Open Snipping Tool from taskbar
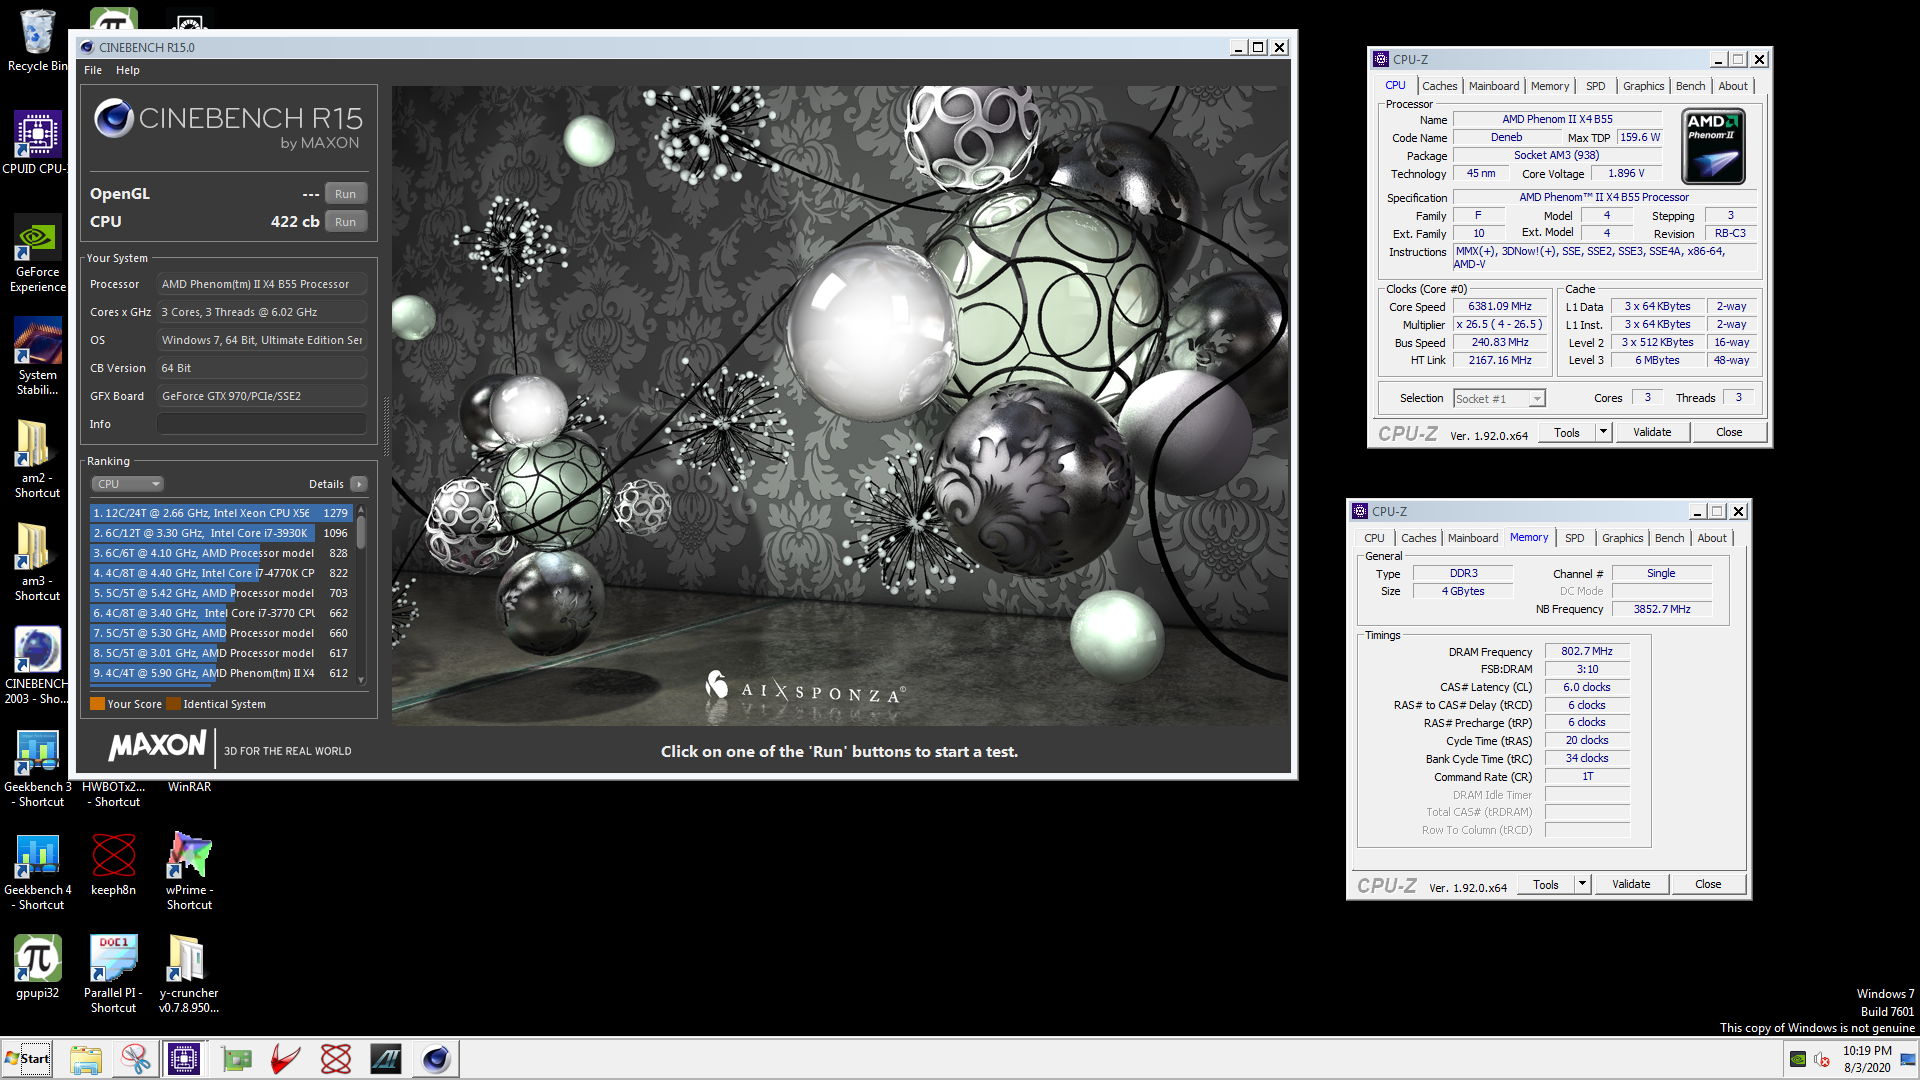 (136, 1059)
